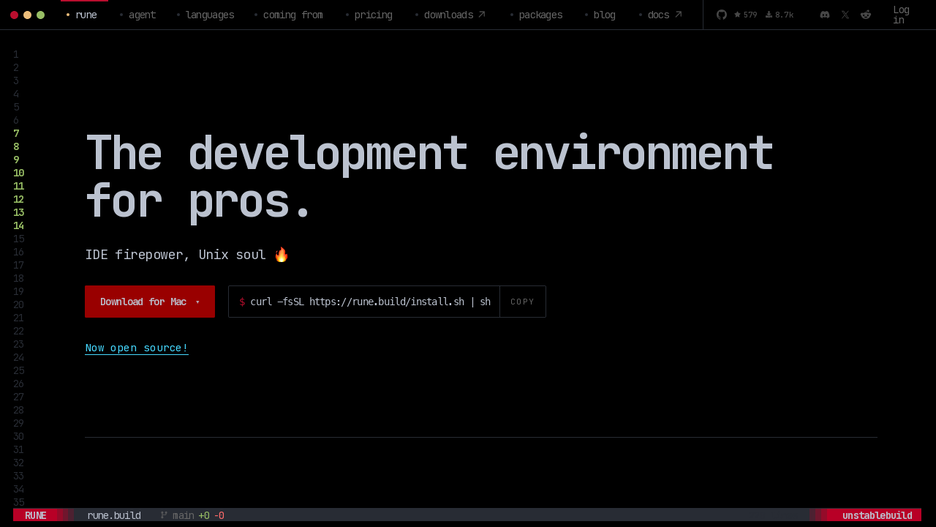Click the curl install command text
This screenshot has width=936, height=527.
pyautogui.click(x=370, y=302)
